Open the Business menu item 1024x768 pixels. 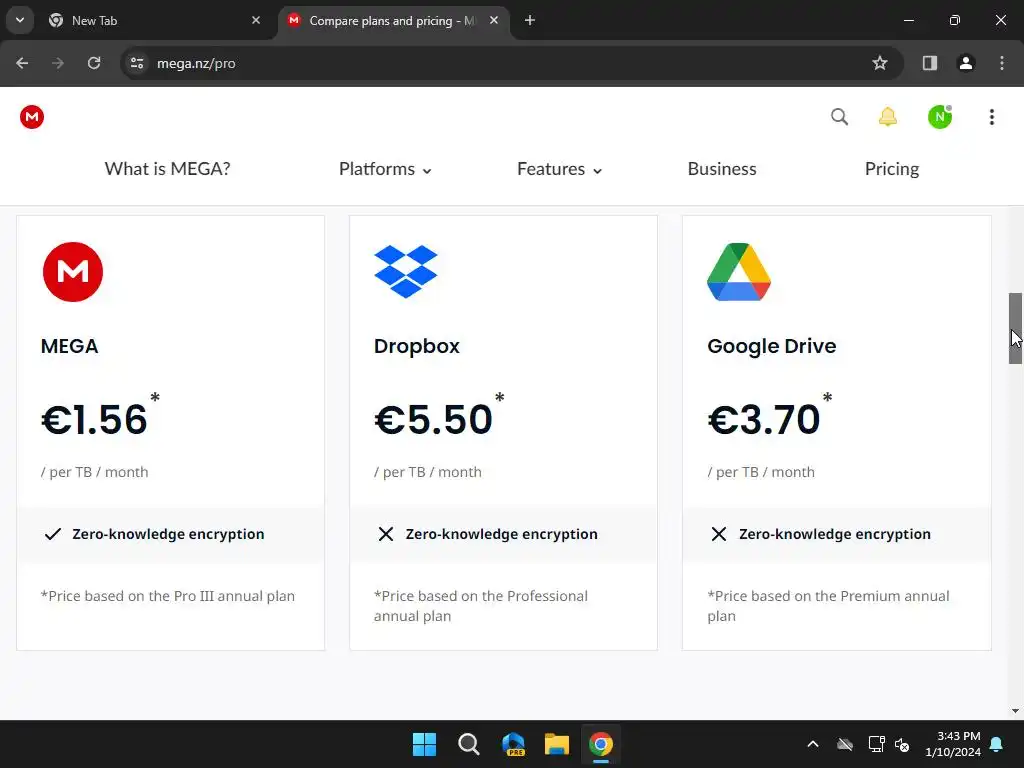pyautogui.click(x=722, y=169)
